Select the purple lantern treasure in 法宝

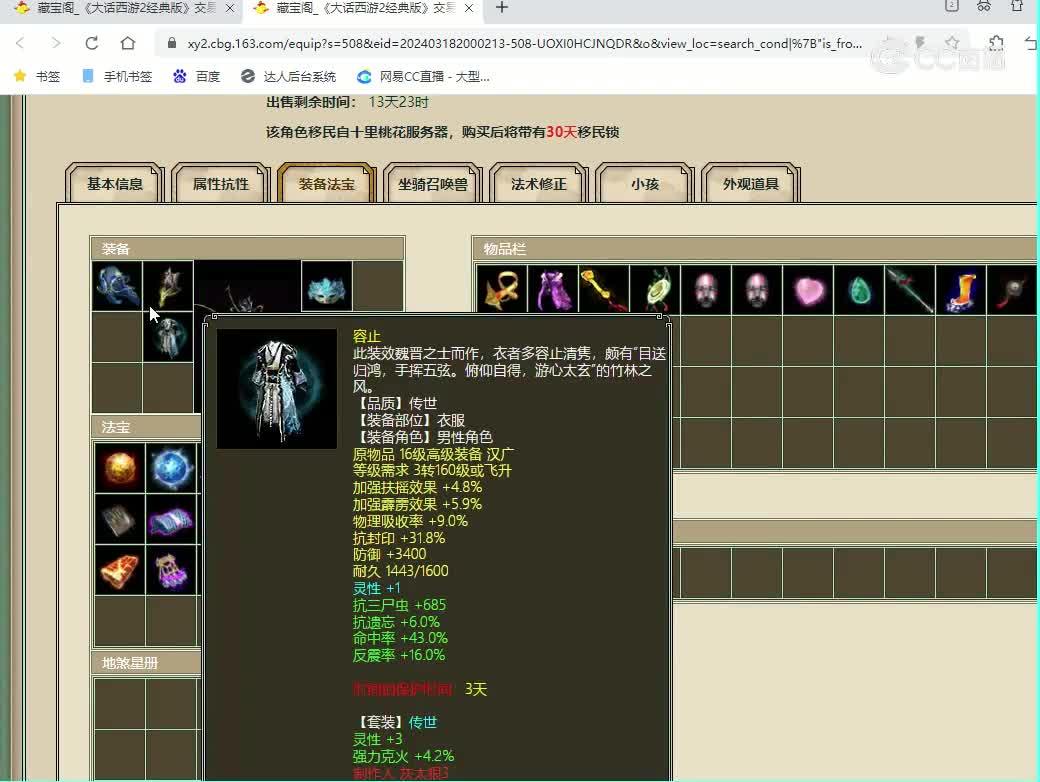pos(171,570)
